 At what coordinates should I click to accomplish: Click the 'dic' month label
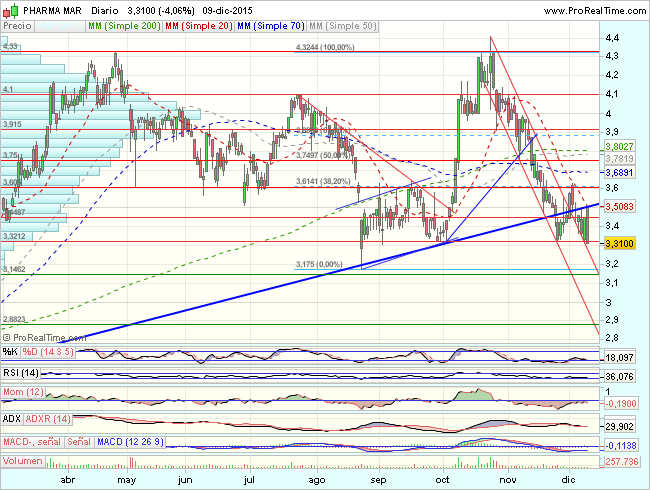coord(568,480)
